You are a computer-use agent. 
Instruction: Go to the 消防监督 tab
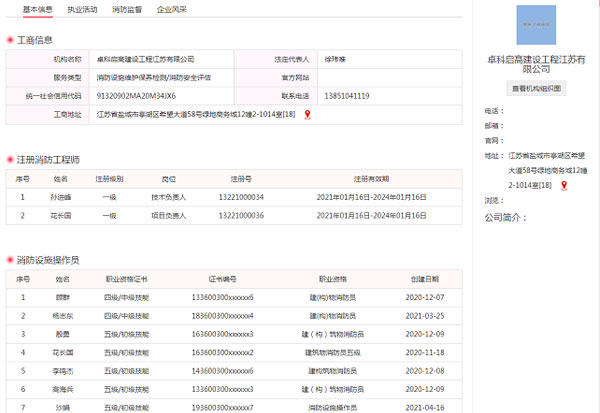pos(126,8)
